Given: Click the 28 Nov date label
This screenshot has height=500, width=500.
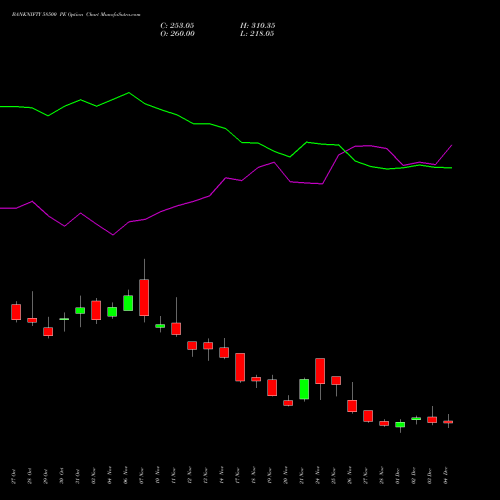Looking at the screenshot, I should (x=381, y=476).
